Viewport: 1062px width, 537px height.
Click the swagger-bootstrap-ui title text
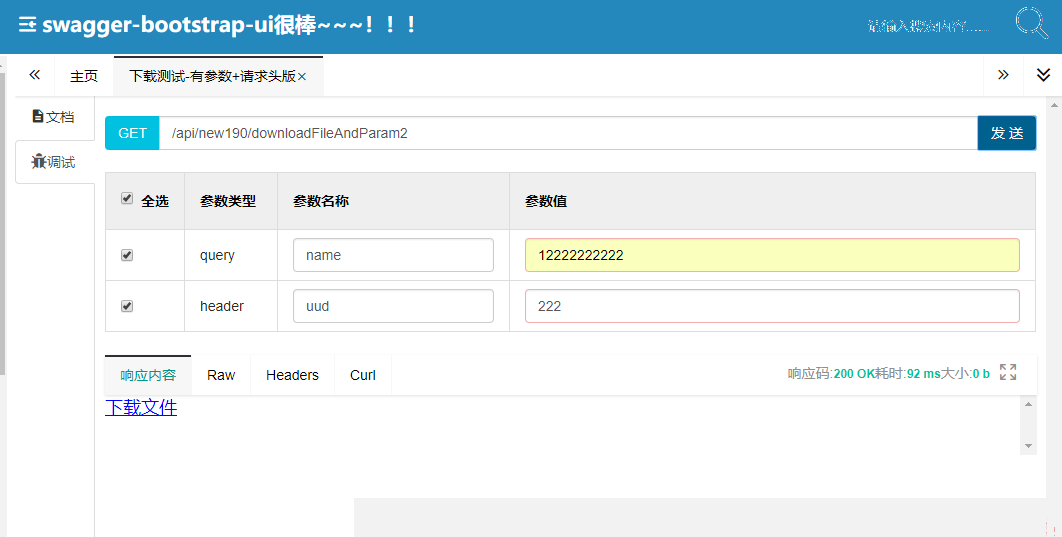229,25
